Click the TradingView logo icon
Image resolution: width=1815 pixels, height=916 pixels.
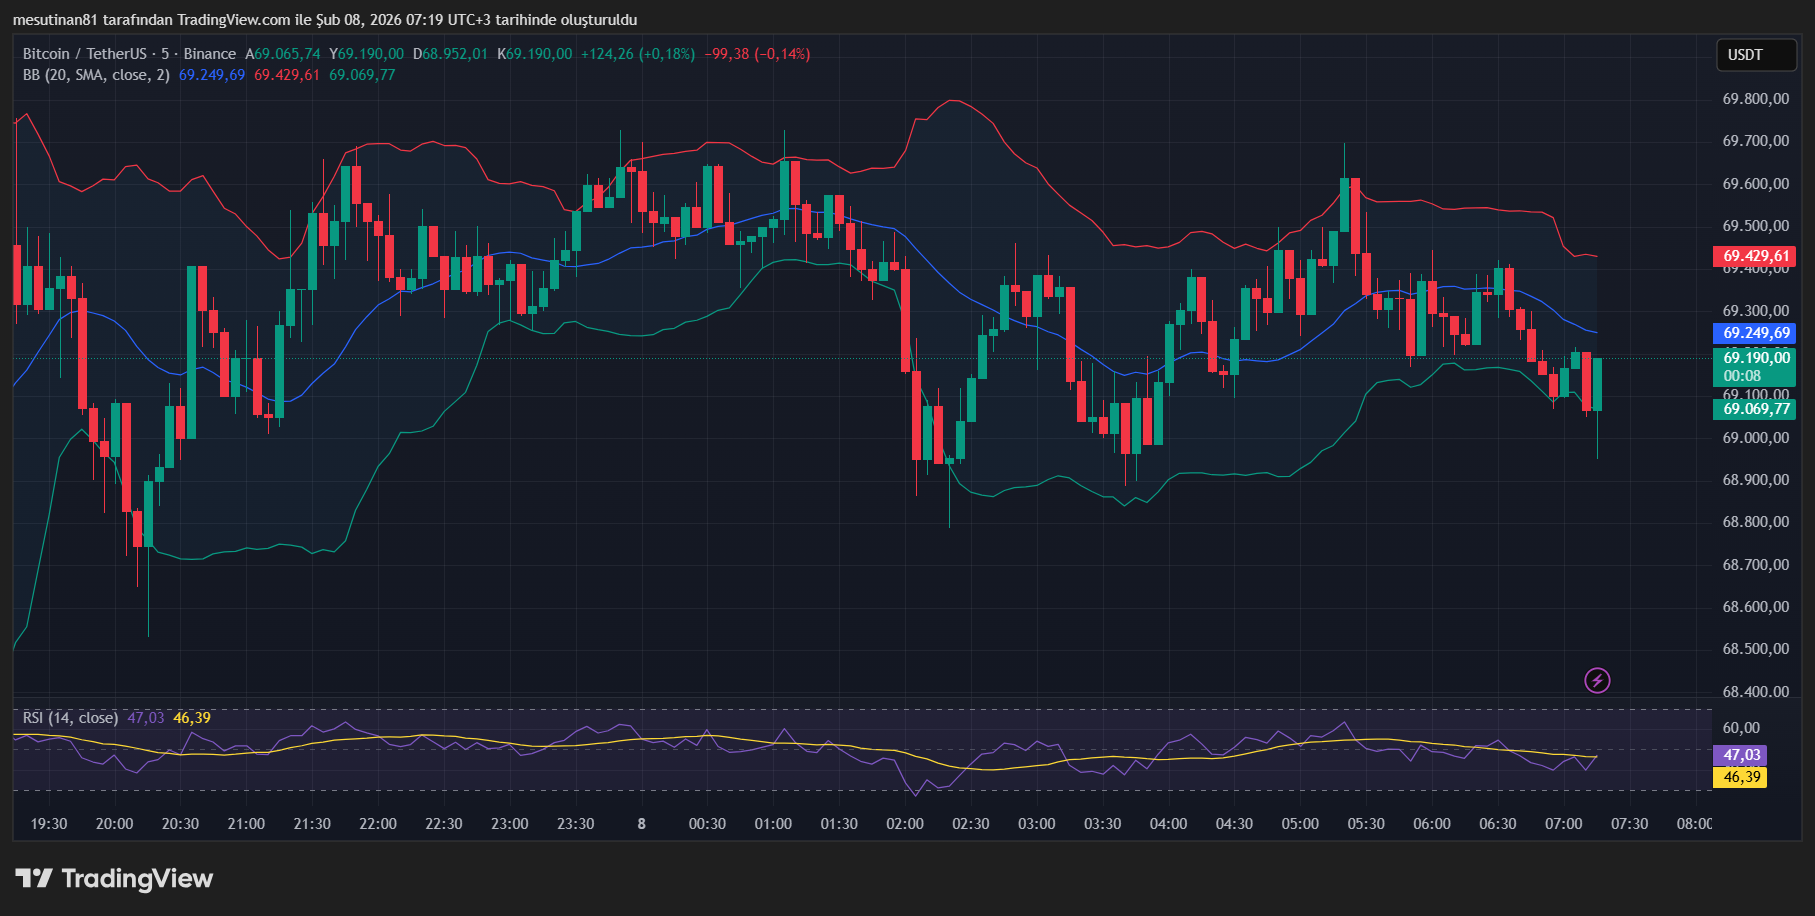coord(34,879)
